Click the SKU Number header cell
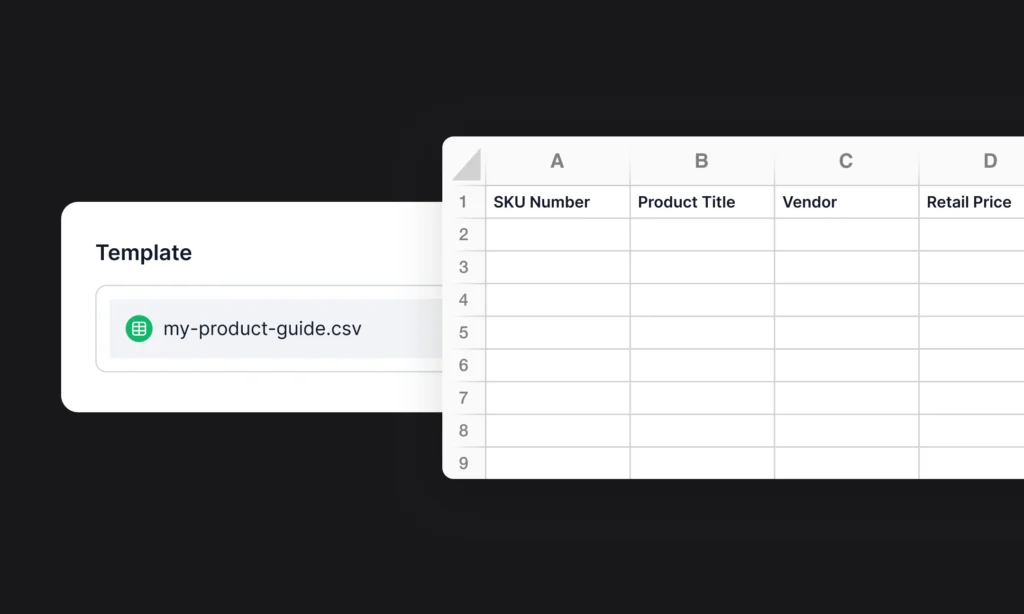This screenshot has height=614, width=1024. [x=557, y=202]
